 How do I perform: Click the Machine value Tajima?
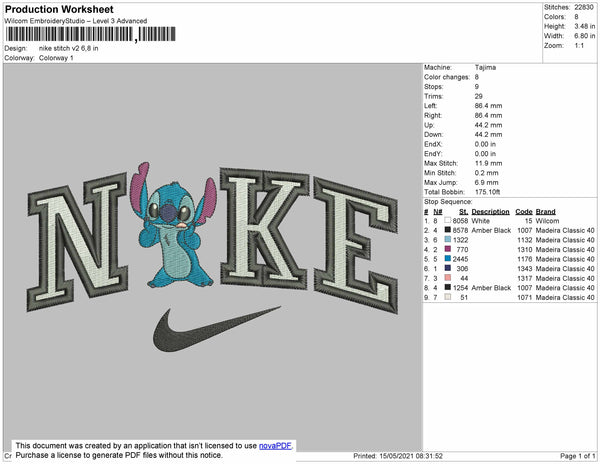pos(485,67)
